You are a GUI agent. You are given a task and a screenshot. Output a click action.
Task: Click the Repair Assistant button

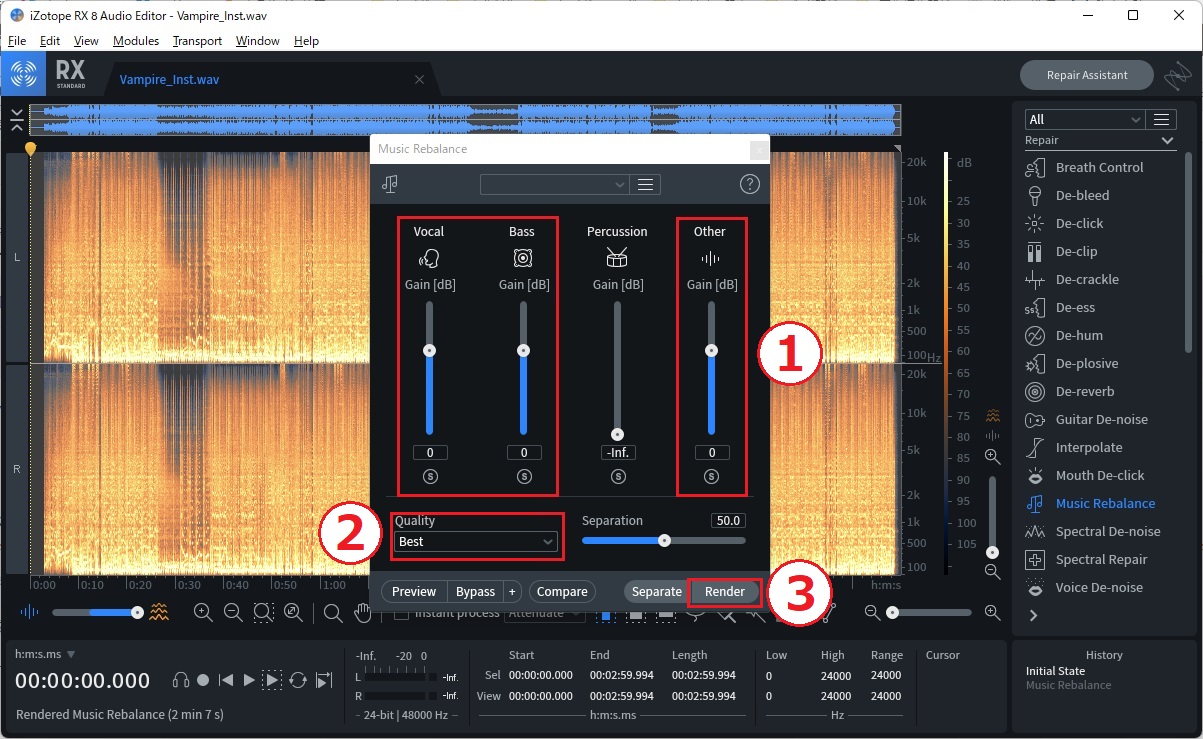[x=1086, y=75]
